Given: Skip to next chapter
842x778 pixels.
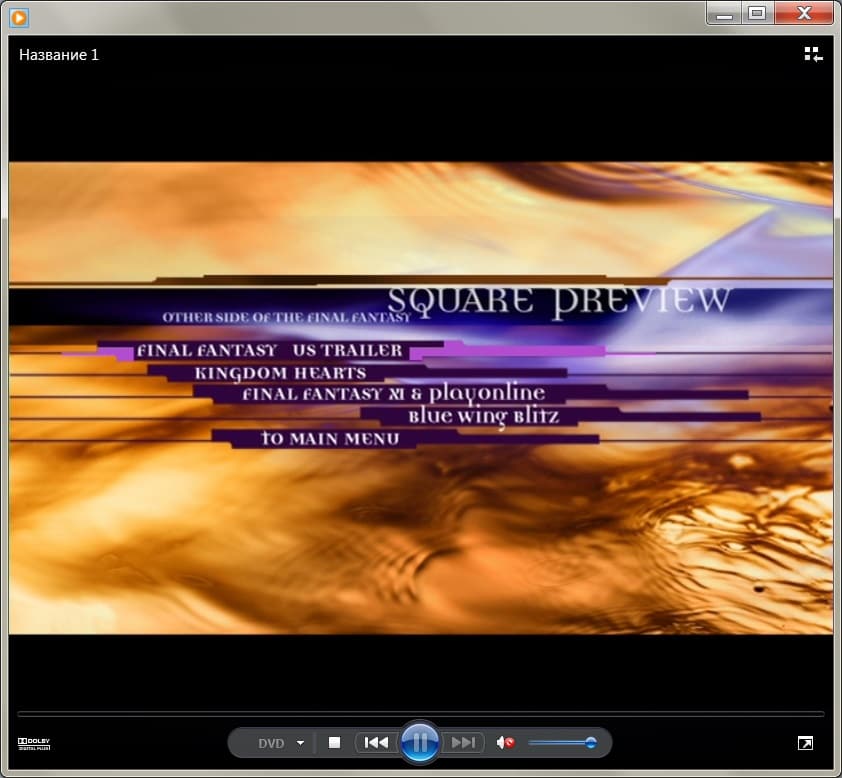Looking at the screenshot, I should [x=463, y=743].
